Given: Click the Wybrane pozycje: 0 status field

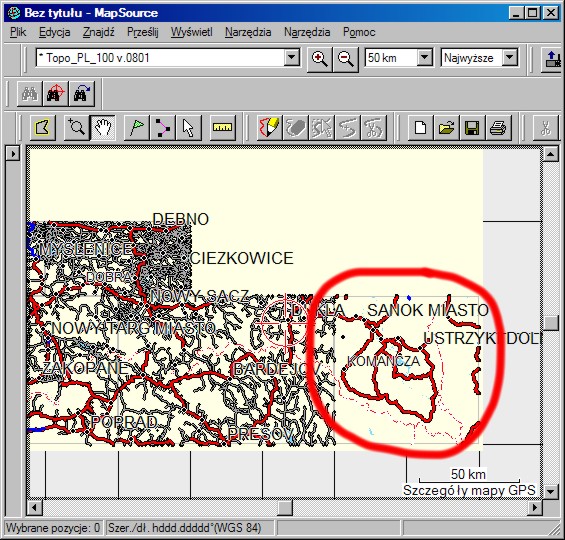Looking at the screenshot, I should tap(53, 528).
